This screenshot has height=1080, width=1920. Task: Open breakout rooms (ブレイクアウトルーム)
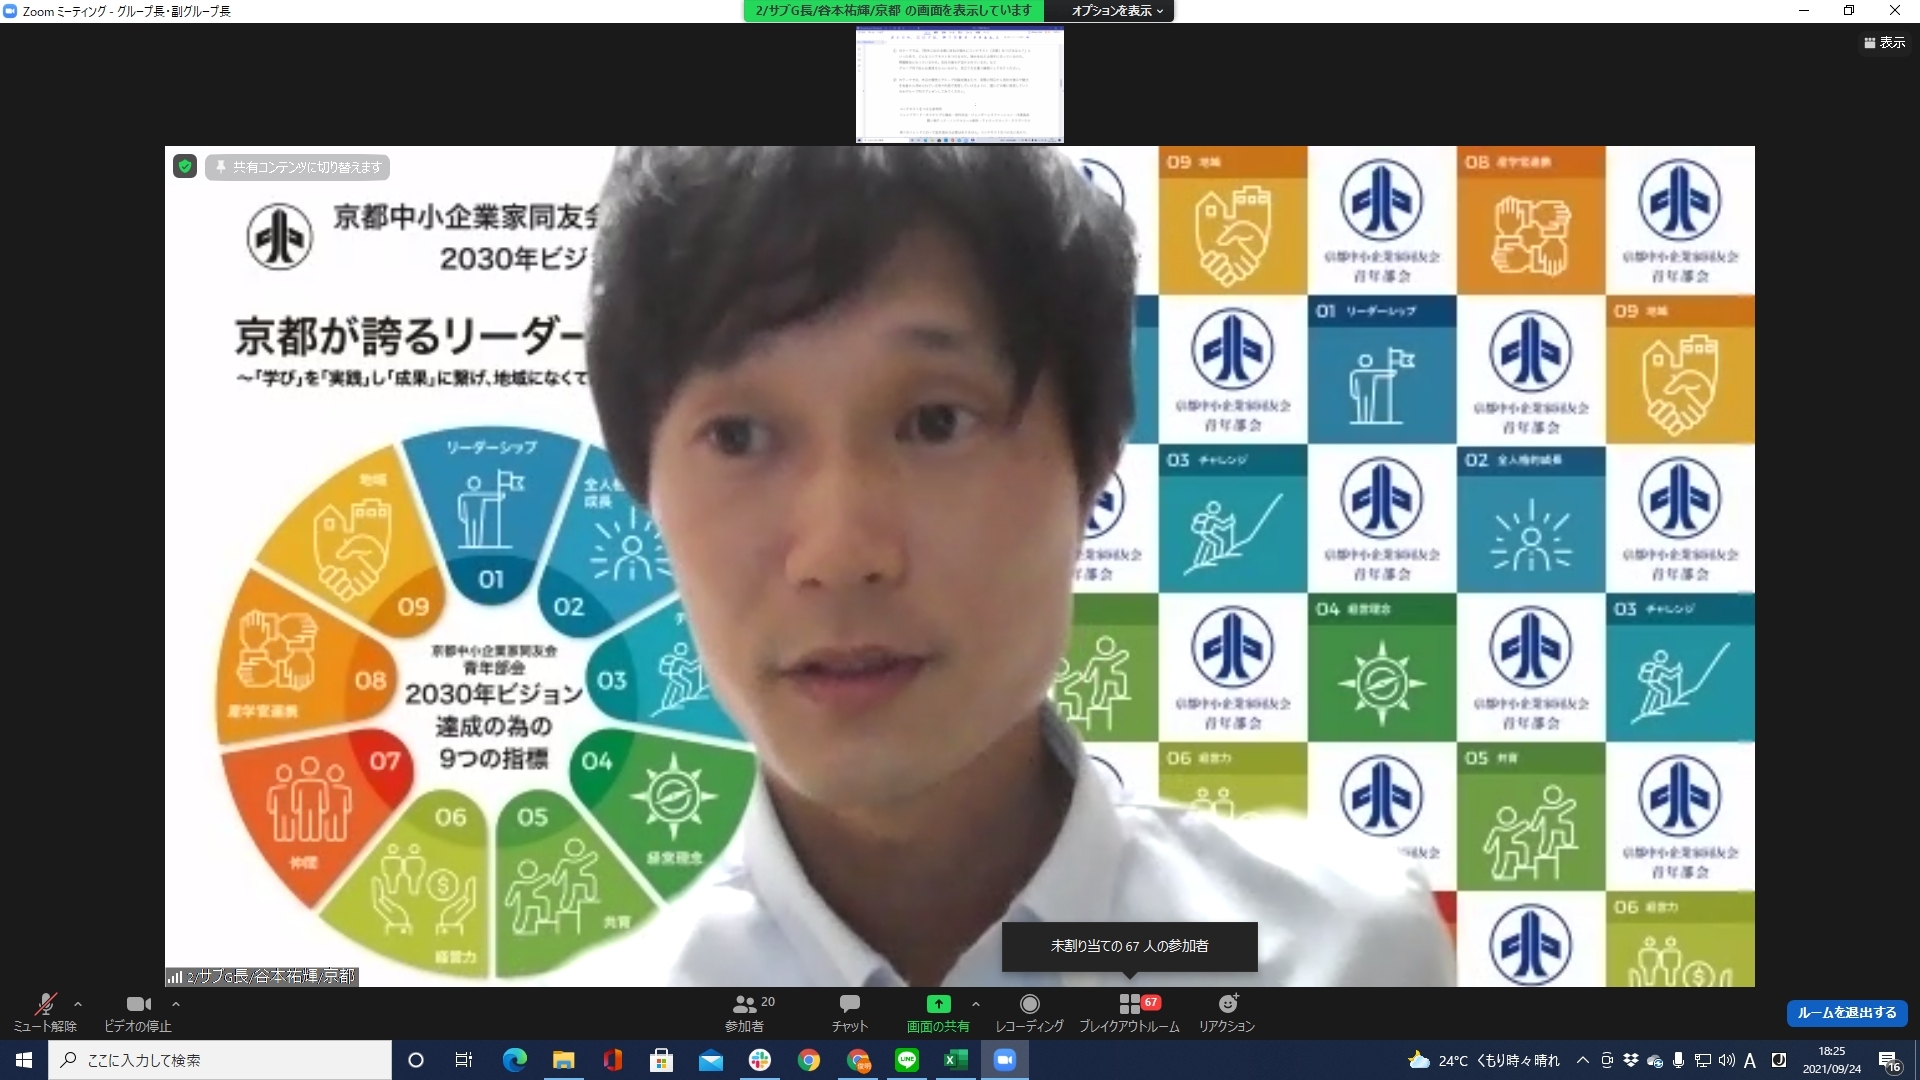(x=1129, y=1012)
